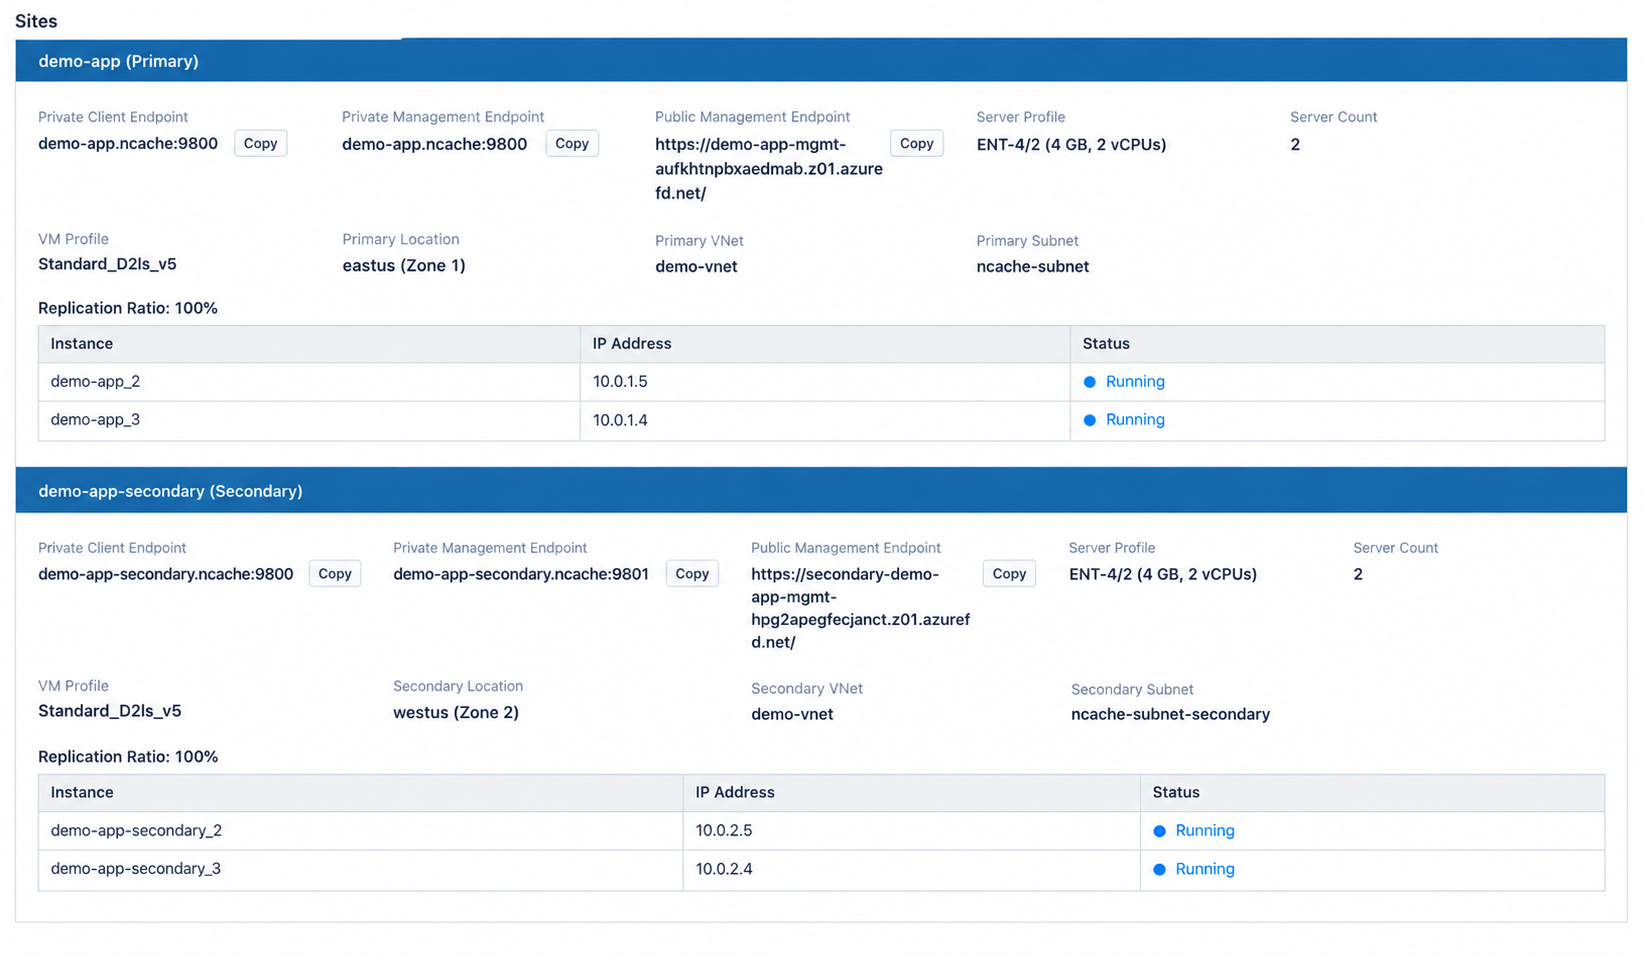The height and width of the screenshot is (956, 1645).
Task: Click the secondary public URL starting https://secondary-demo-app-mgmt-
Action: 861,607
